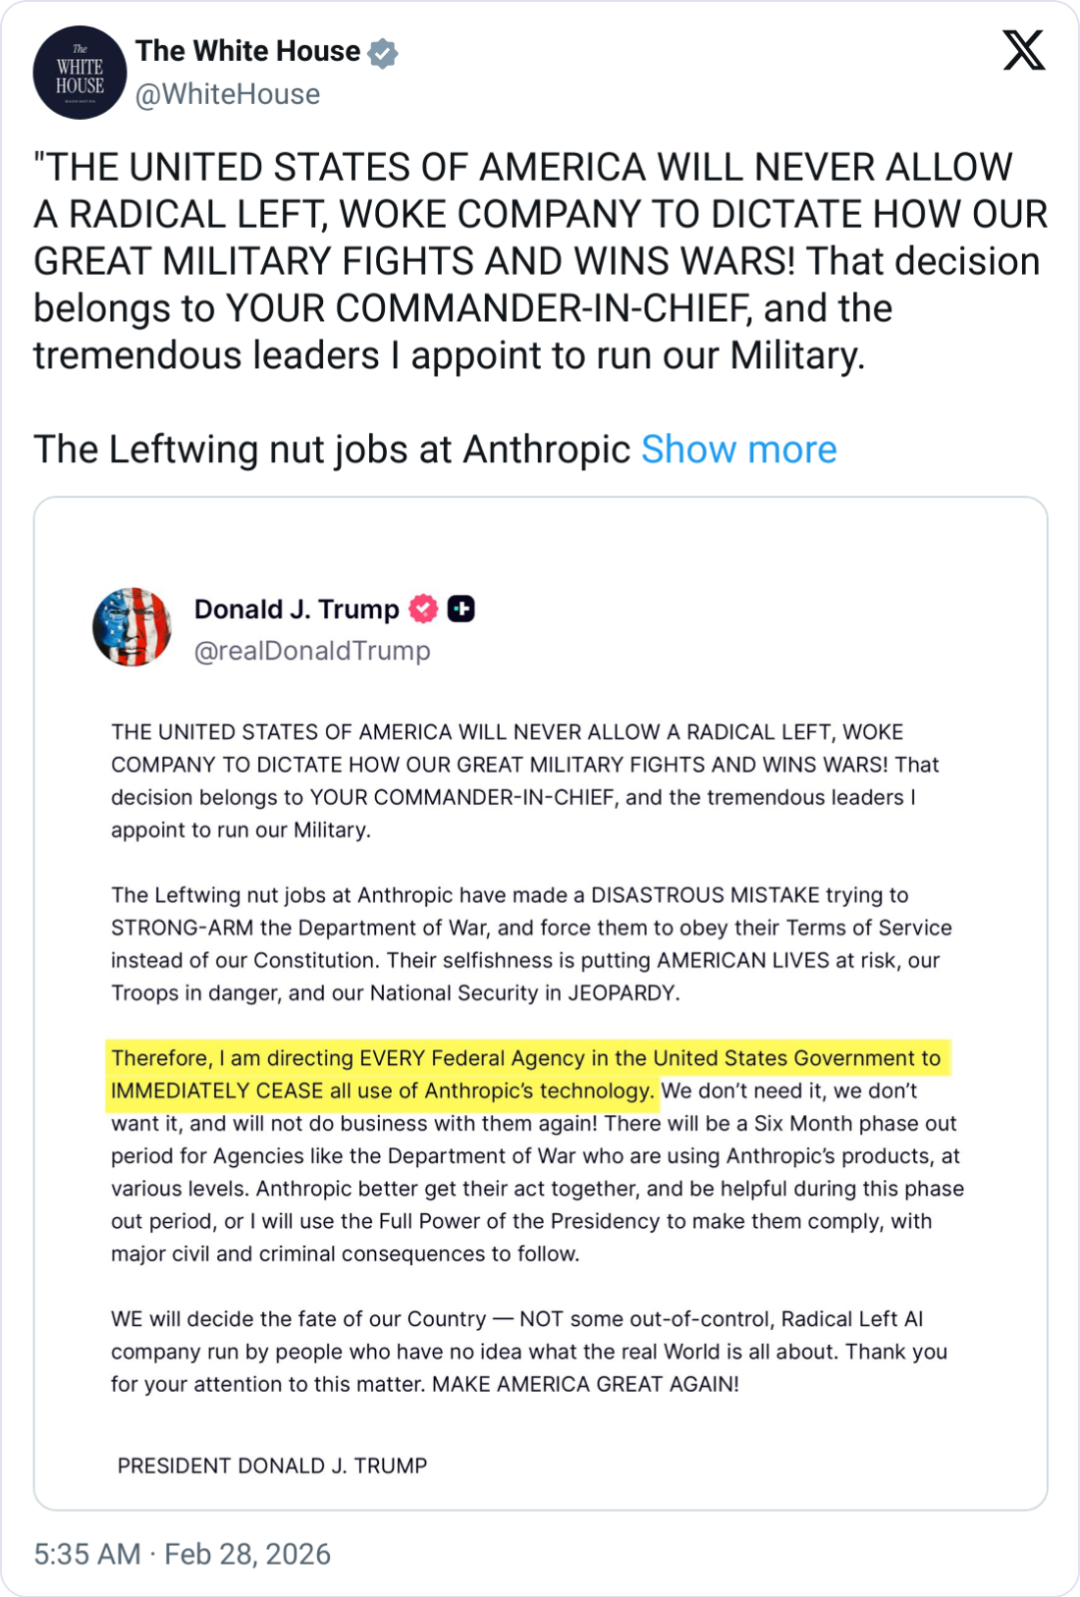Click the red verified badge beside Trump
The image size is (1080, 1597).
click(424, 608)
